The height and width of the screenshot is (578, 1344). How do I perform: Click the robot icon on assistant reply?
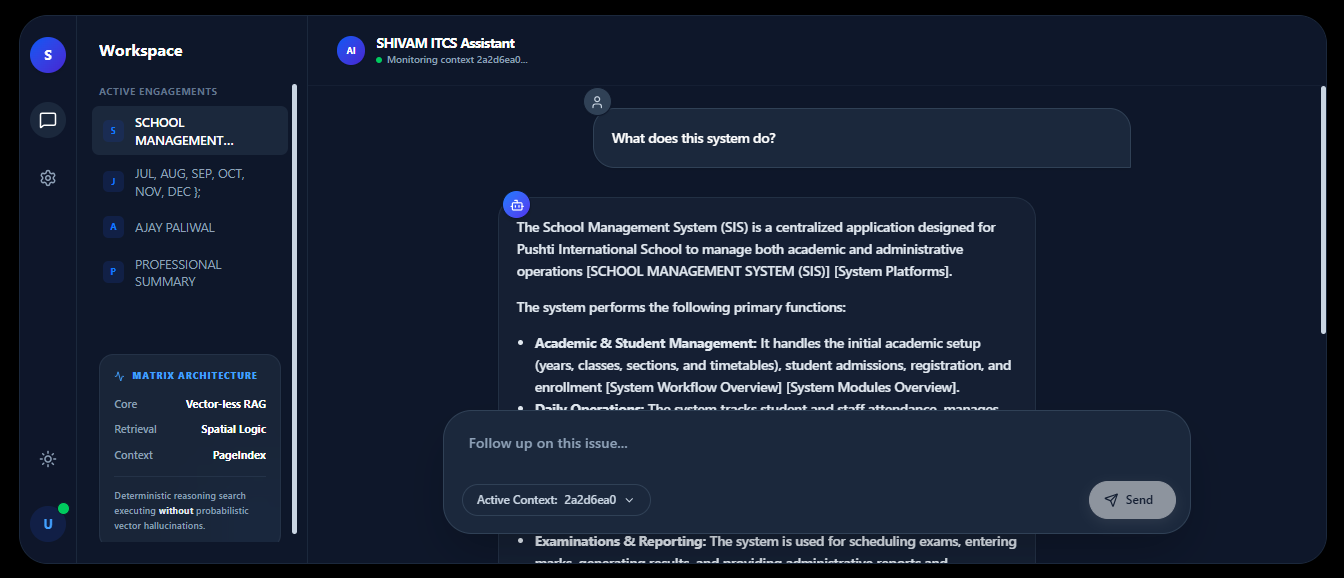(x=516, y=204)
